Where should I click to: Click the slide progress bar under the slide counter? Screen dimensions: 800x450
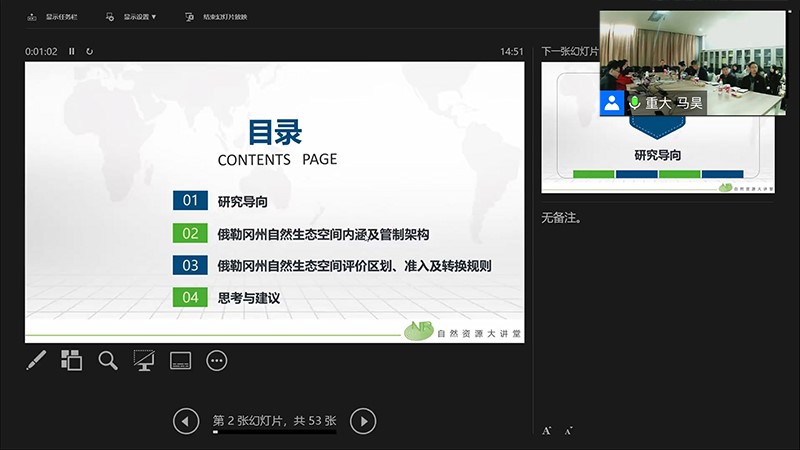coord(274,432)
